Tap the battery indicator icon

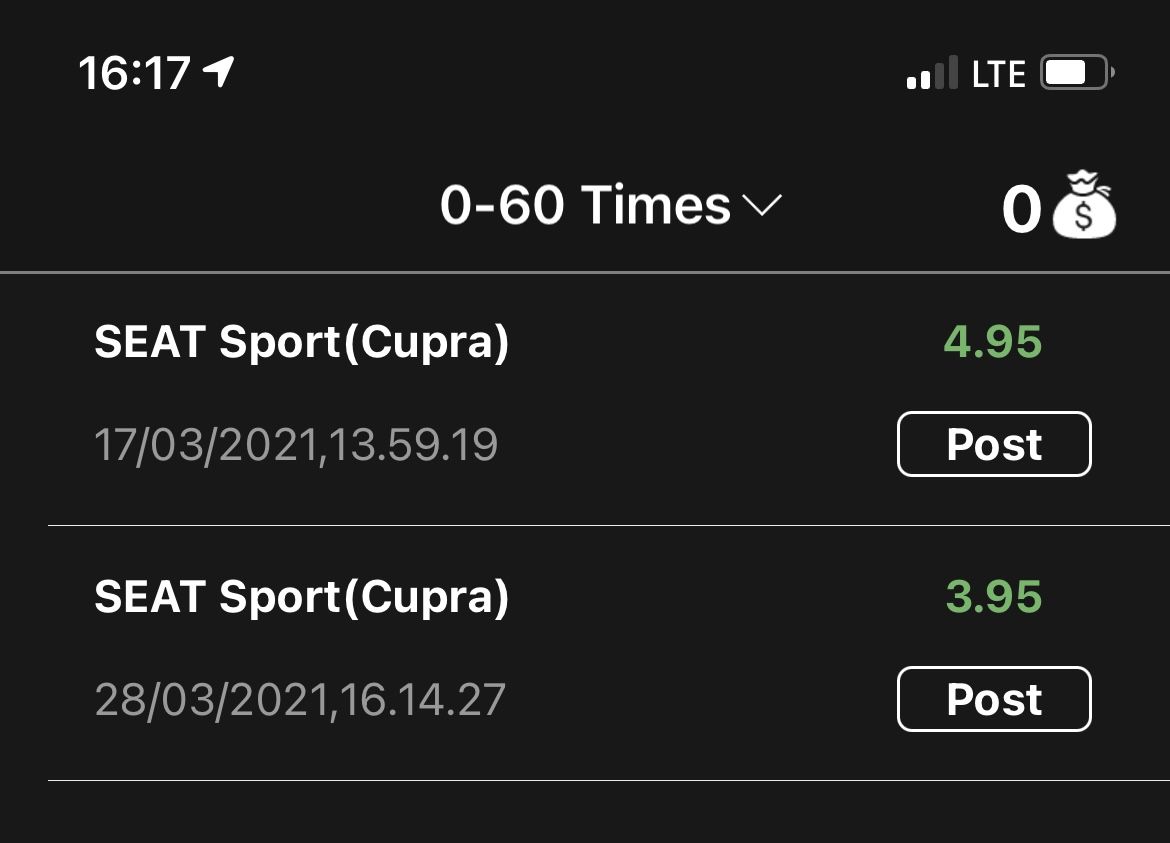coord(1077,73)
